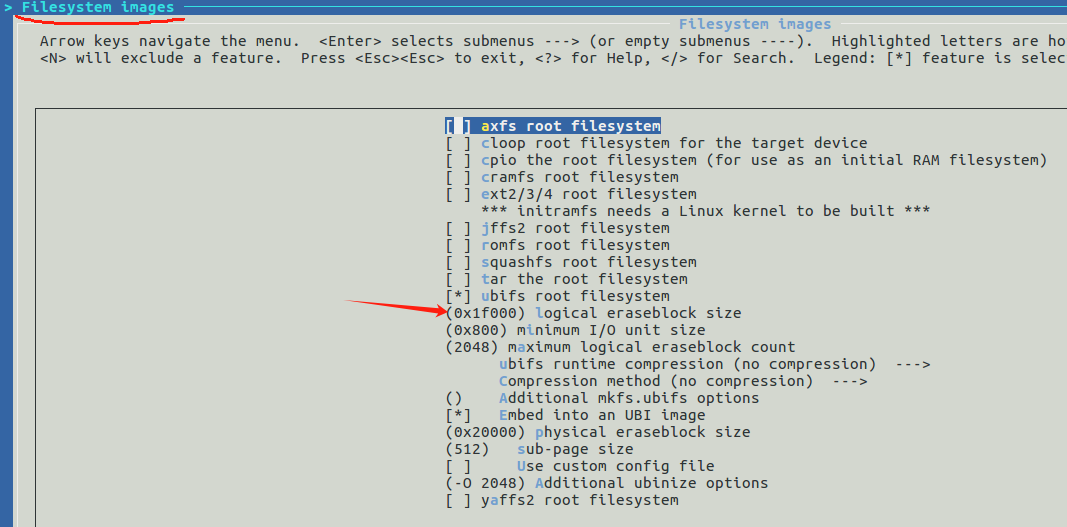Enable cpio the root filesystem option

[458, 160]
